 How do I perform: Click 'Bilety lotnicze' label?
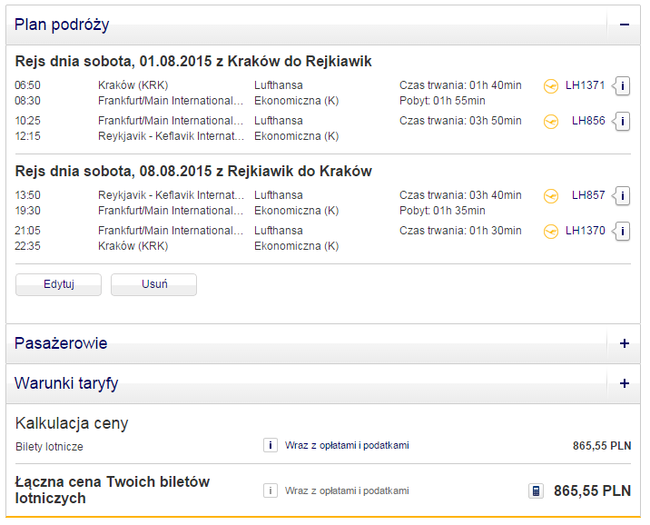pyautogui.click(x=49, y=447)
